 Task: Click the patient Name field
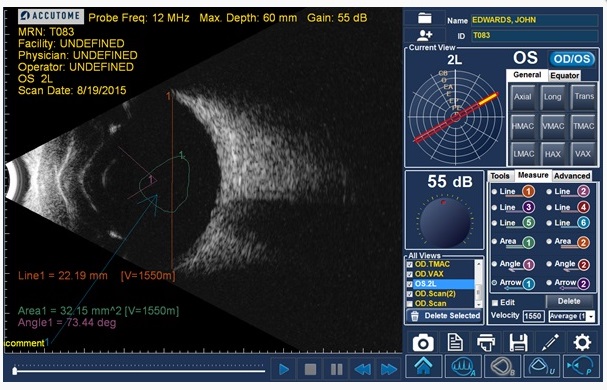point(534,20)
